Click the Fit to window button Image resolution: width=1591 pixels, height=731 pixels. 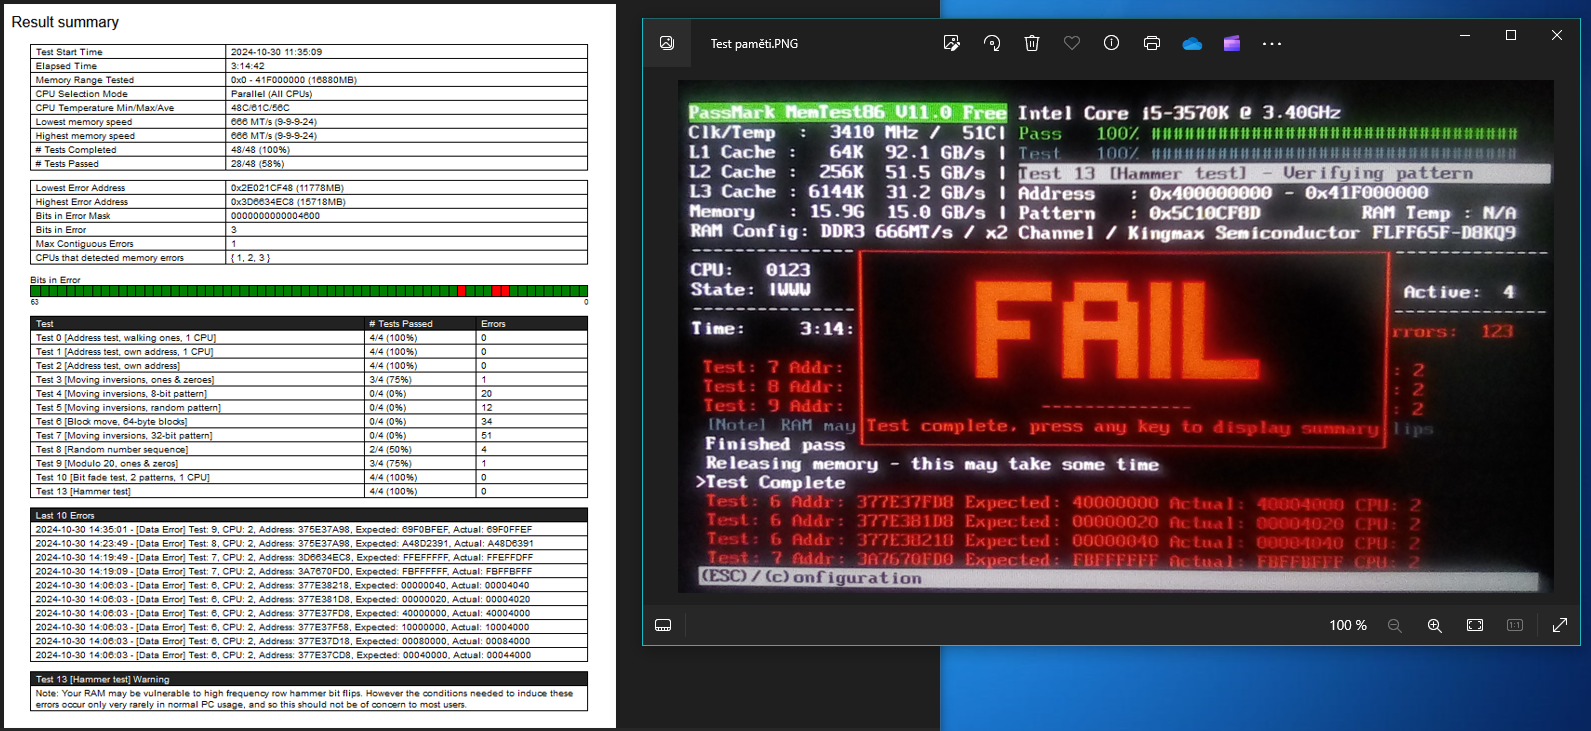pyautogui.click(x=1475, y=625)
